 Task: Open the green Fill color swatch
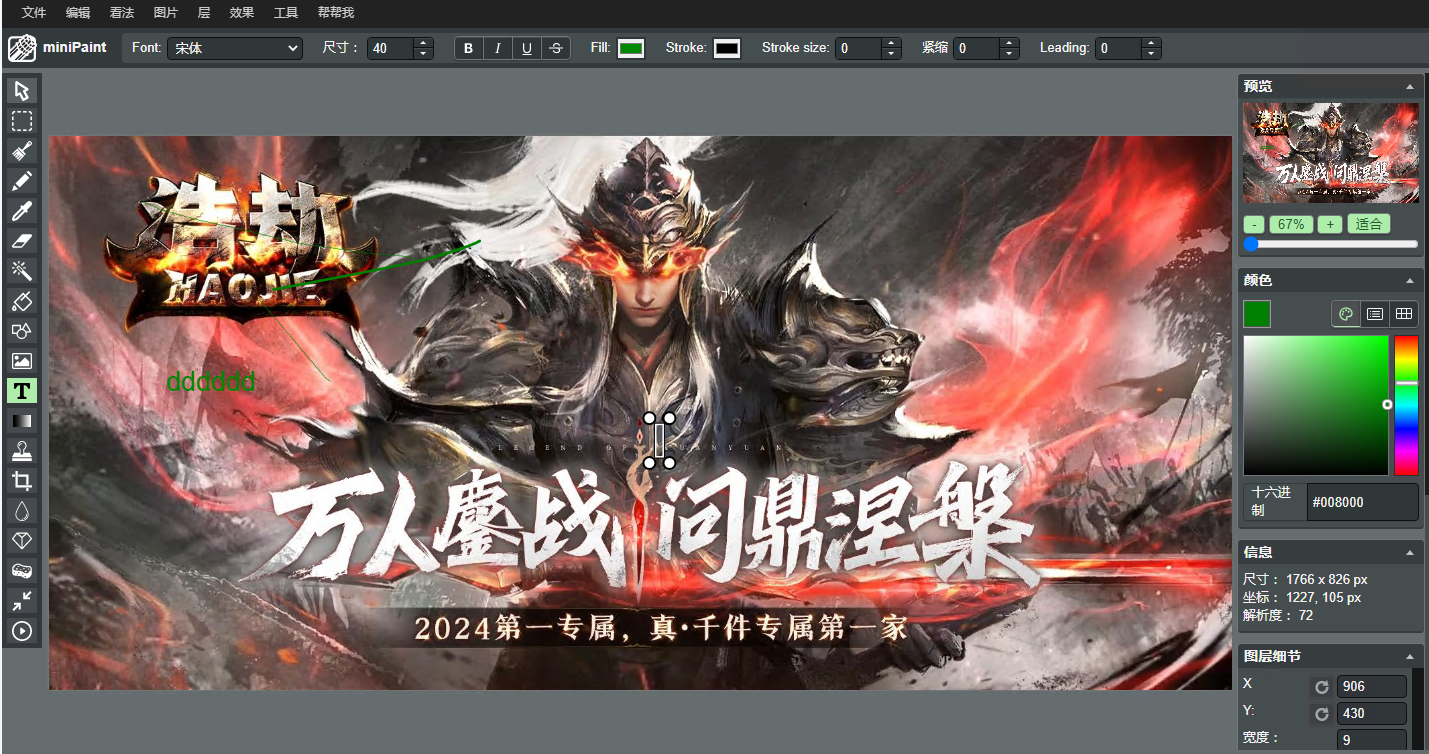click(x=631, y=48)
